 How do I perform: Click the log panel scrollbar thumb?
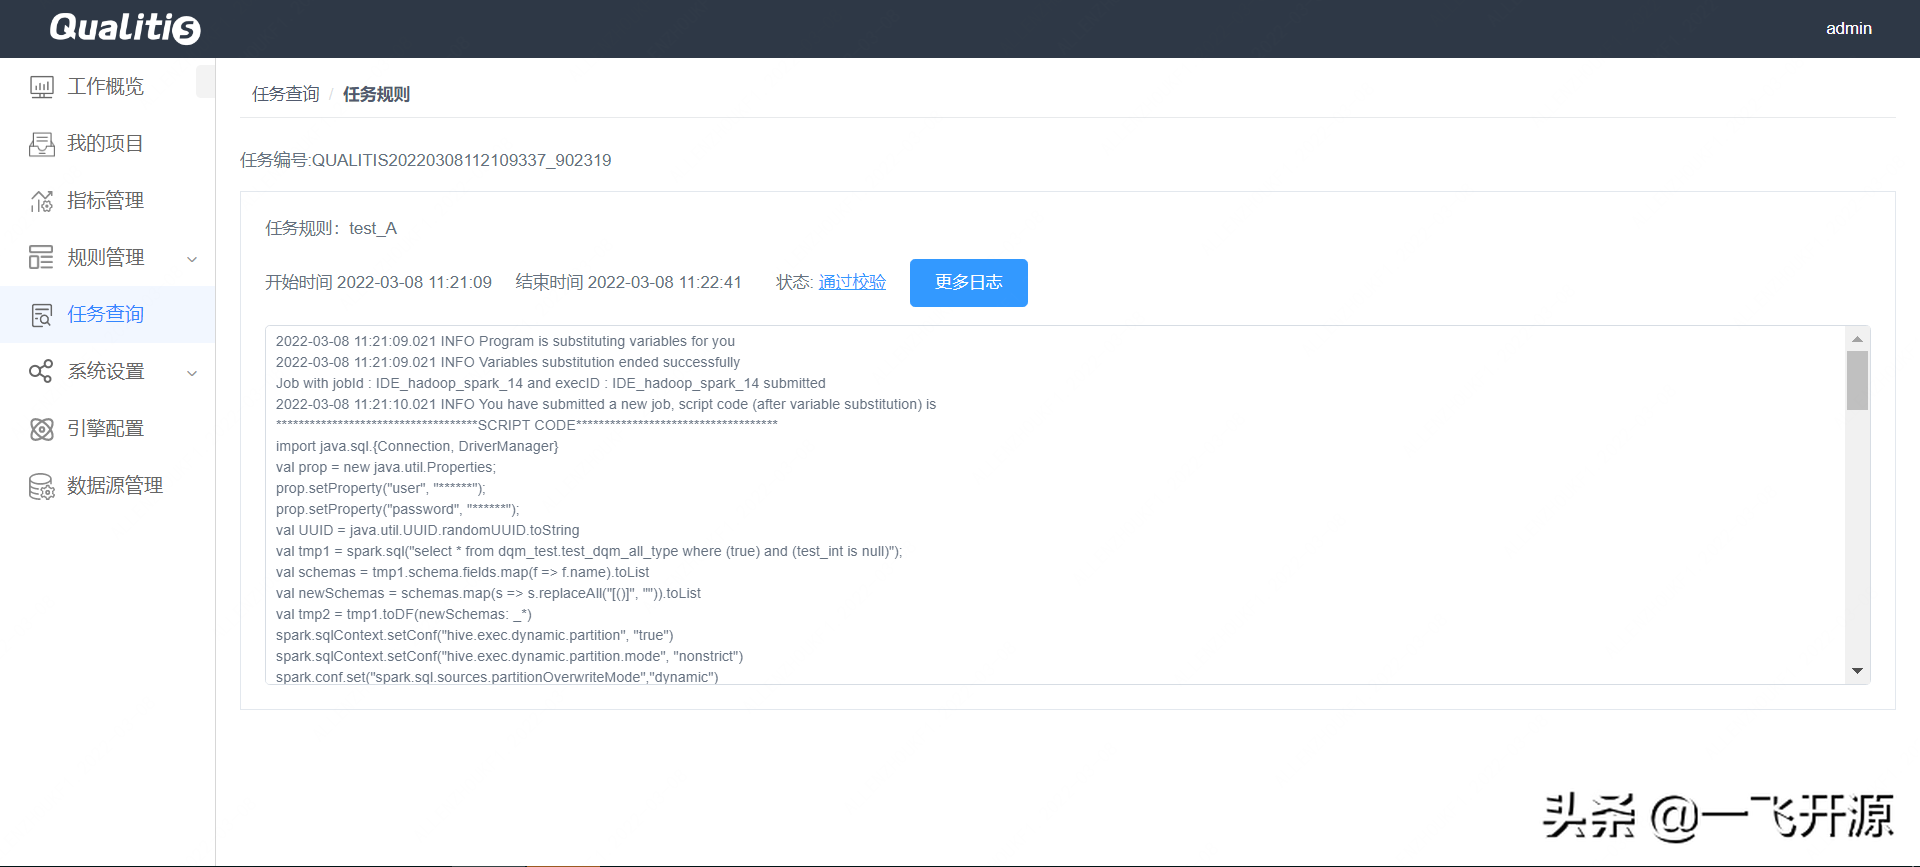1857,380
